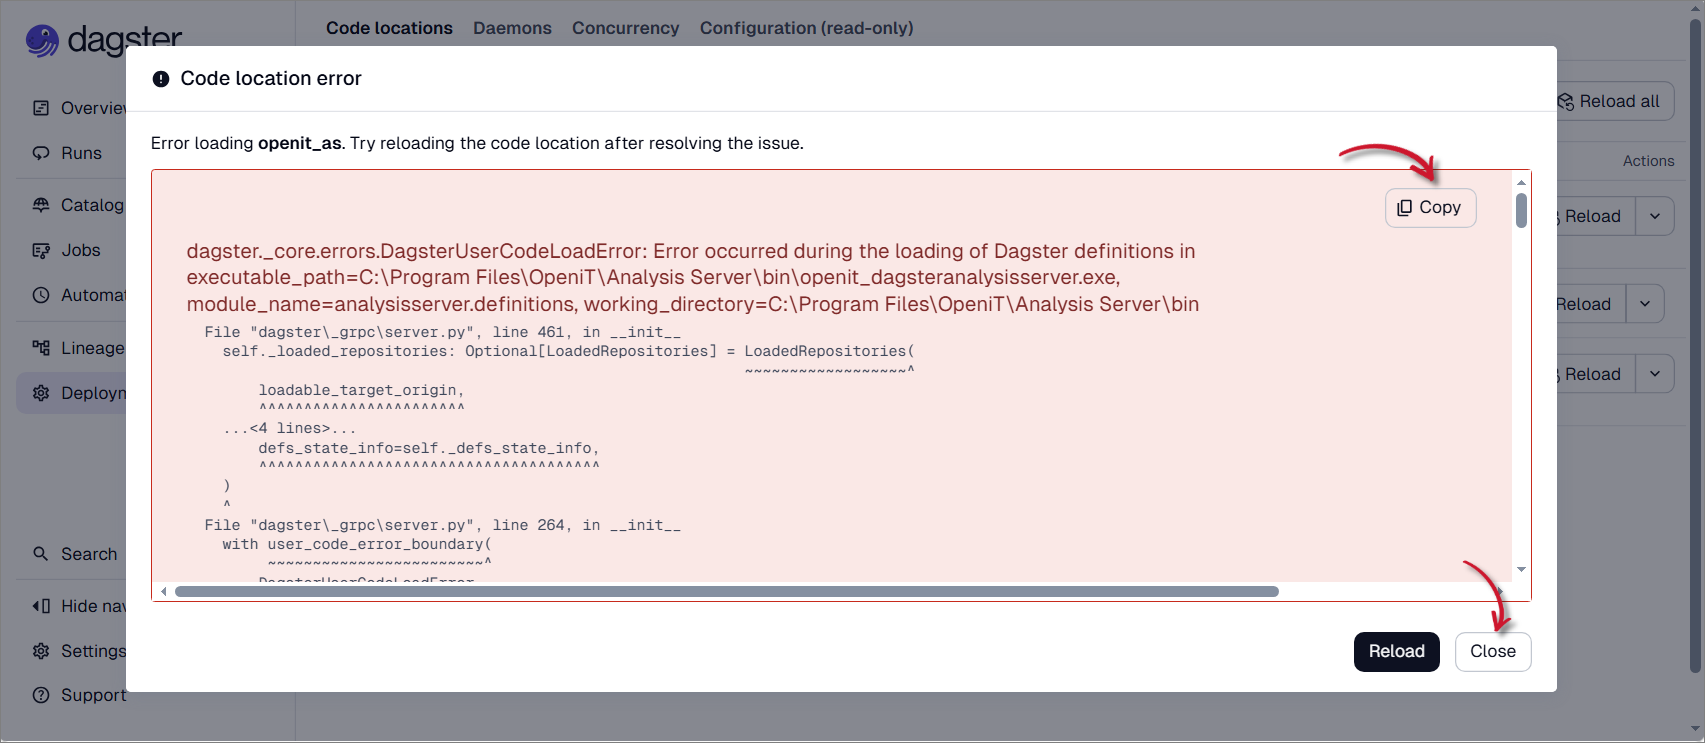
Task: Open Support via its help icon
Action: 41,695
